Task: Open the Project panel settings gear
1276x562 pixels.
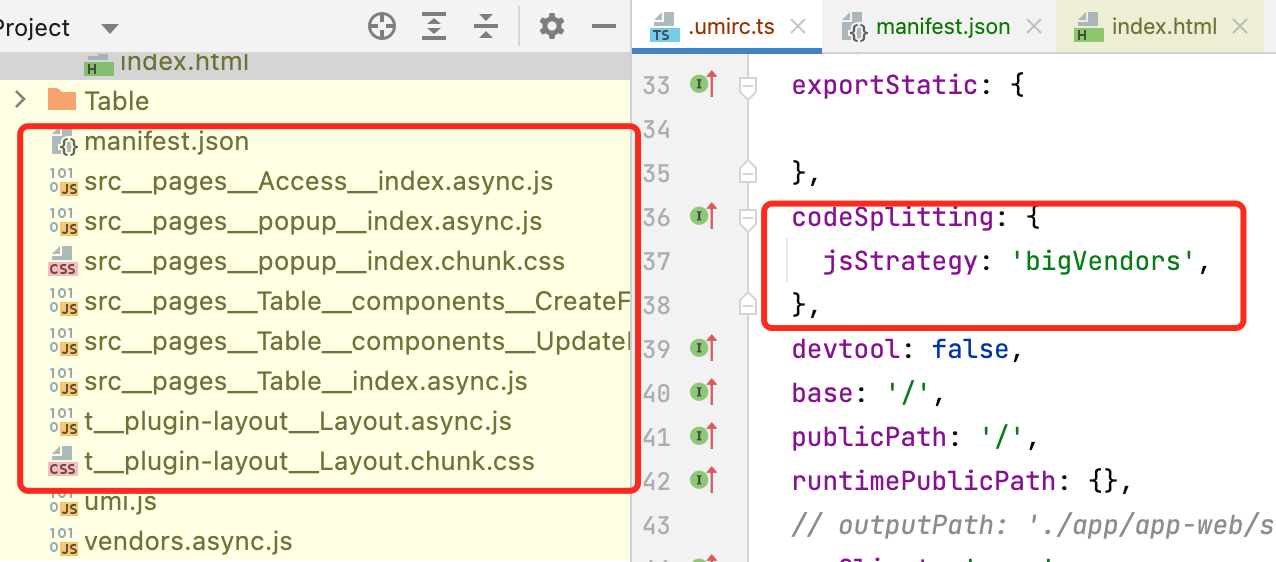Action: [552, 27]
